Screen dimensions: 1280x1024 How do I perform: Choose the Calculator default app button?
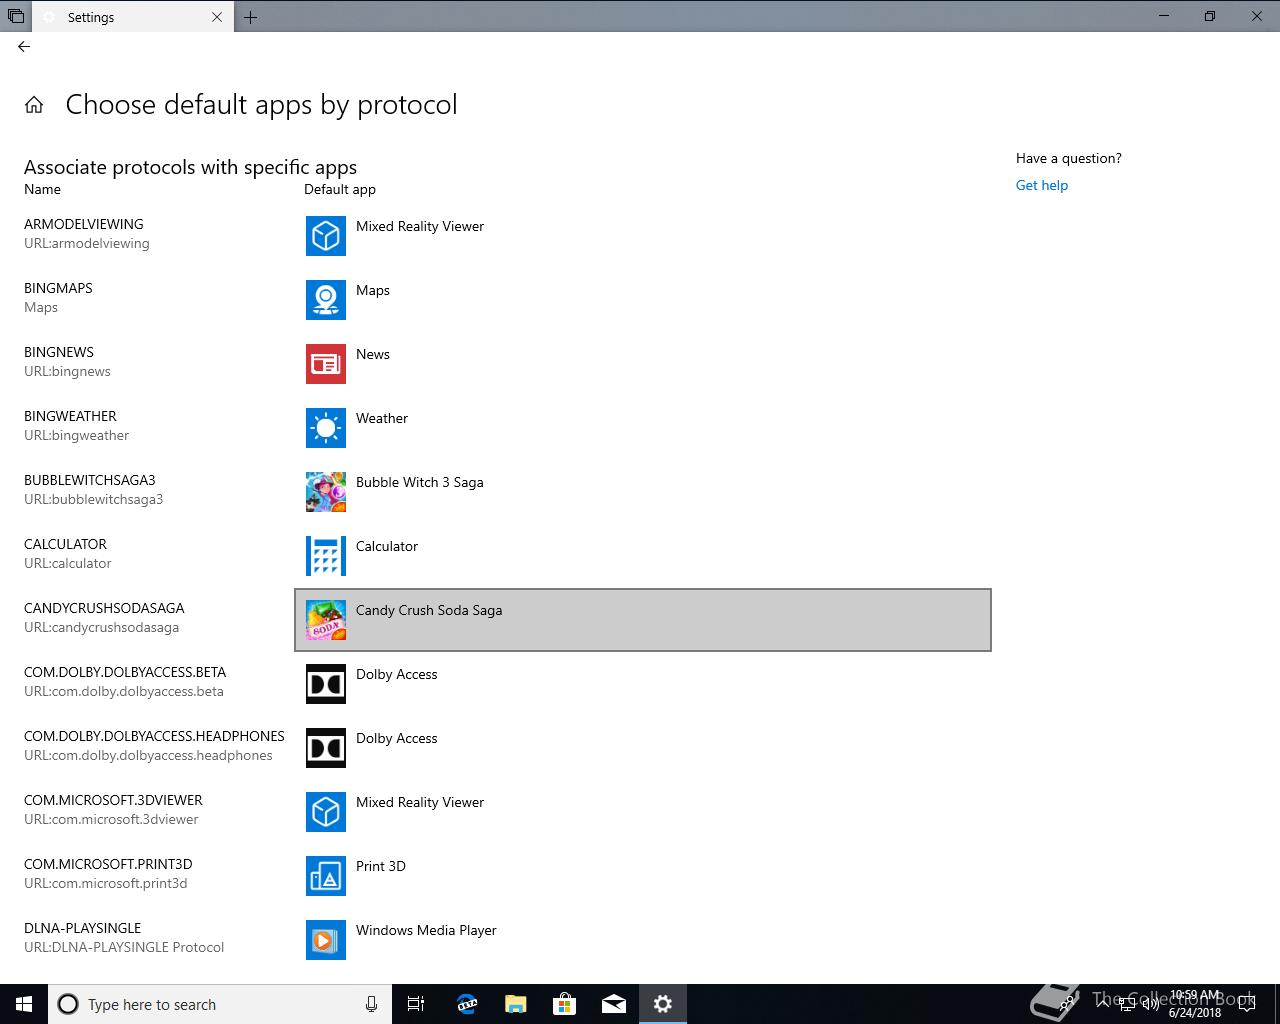(x=643, y=556)
